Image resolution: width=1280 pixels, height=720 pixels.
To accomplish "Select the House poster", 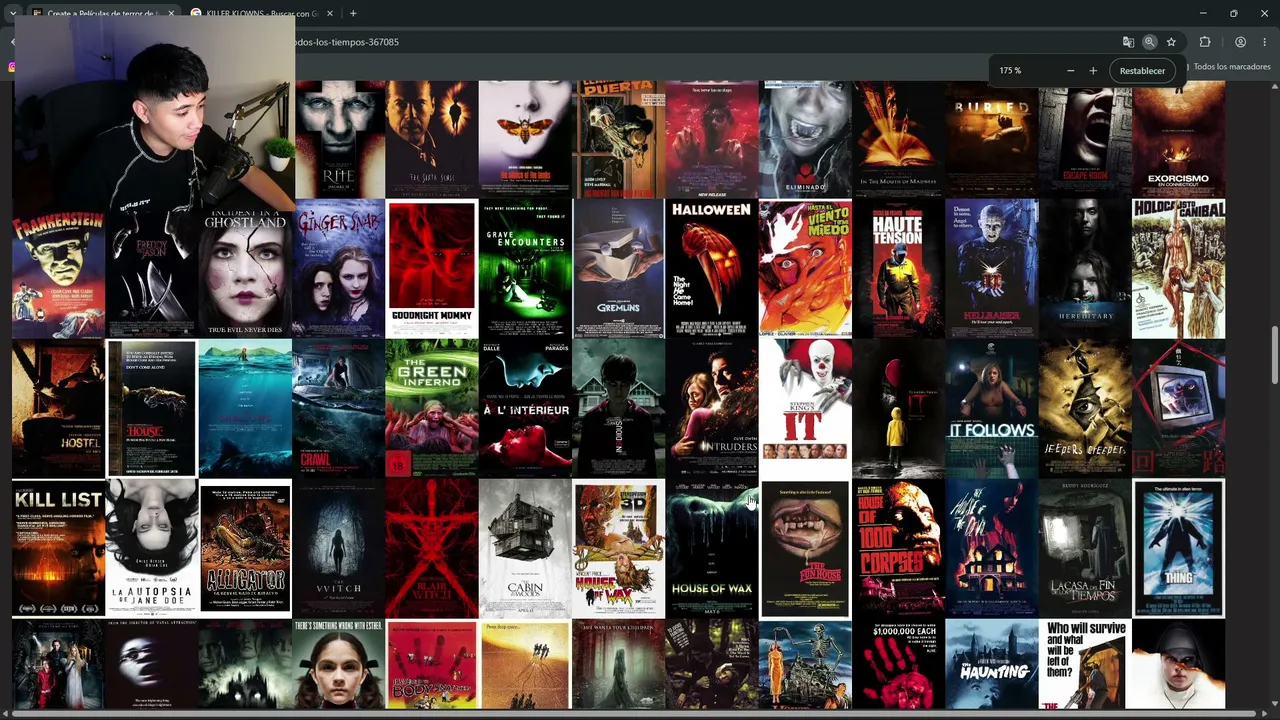I will [x=151, y=409].
